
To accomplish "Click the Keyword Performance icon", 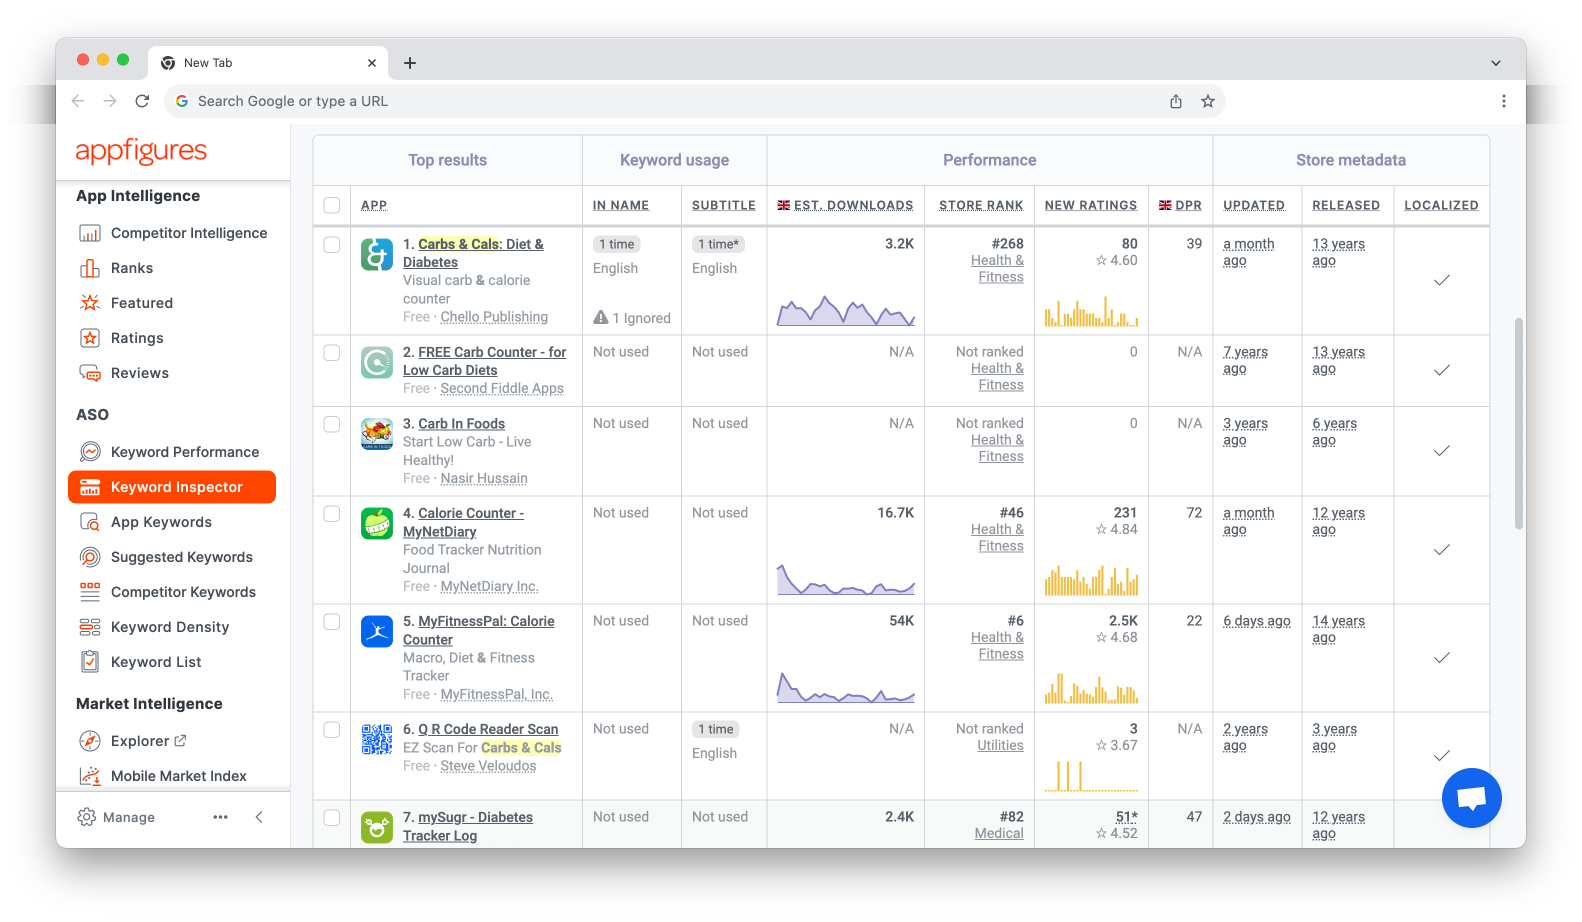I will 90,452.
